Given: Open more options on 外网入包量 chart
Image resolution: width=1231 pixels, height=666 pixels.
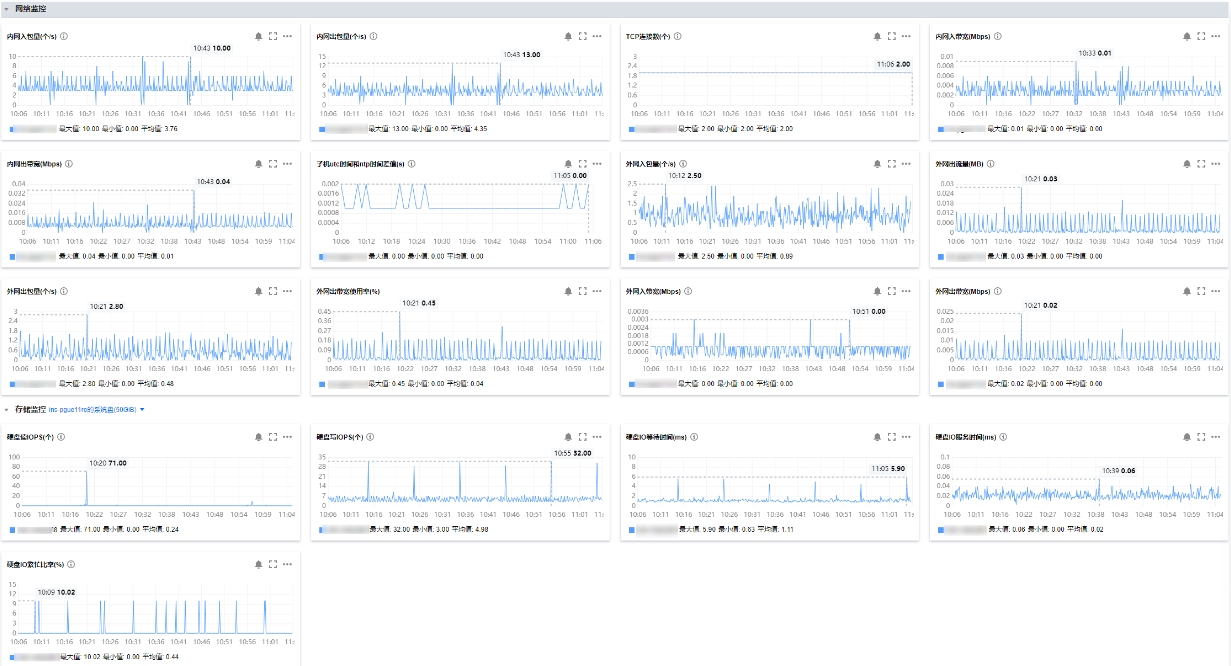Looking at the screenshot, I should [907, 163].
